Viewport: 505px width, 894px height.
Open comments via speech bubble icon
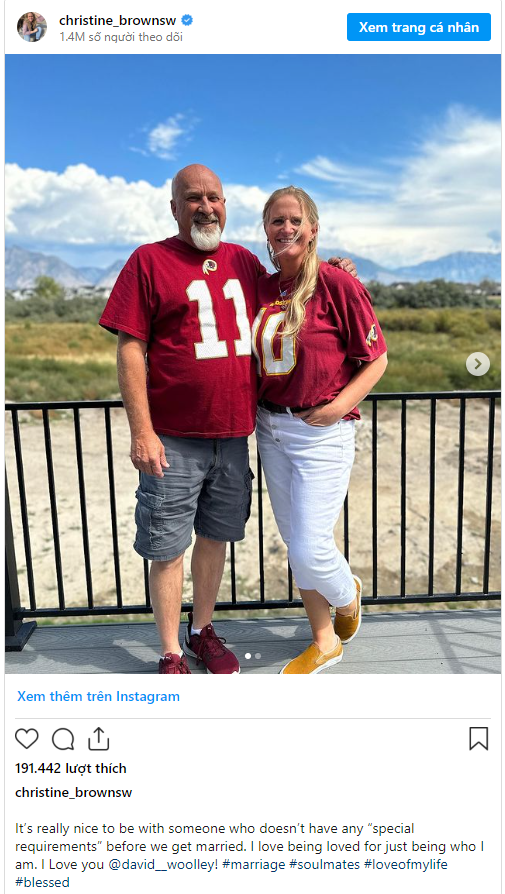[63, 739]
